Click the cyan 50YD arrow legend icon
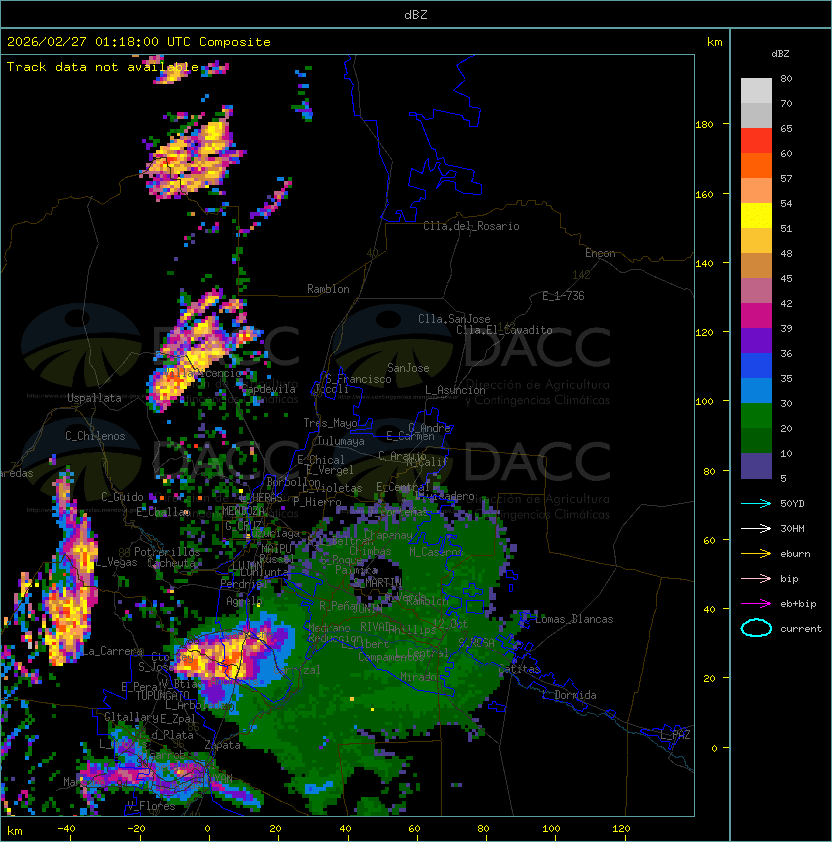This screenshot has width=832, height=842. 756,503
